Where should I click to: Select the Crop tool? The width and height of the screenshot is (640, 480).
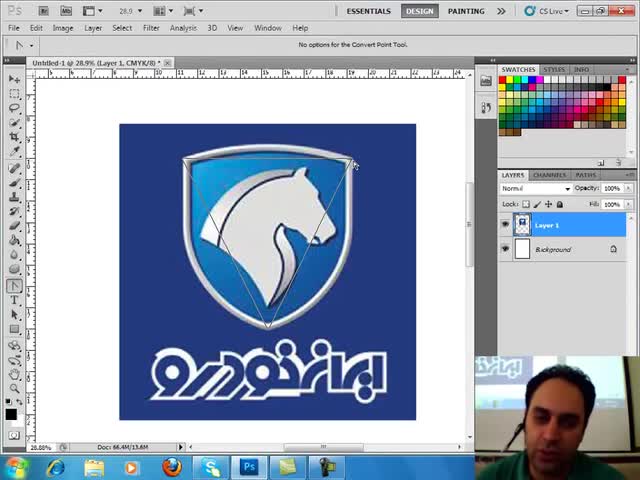point(14,137)
